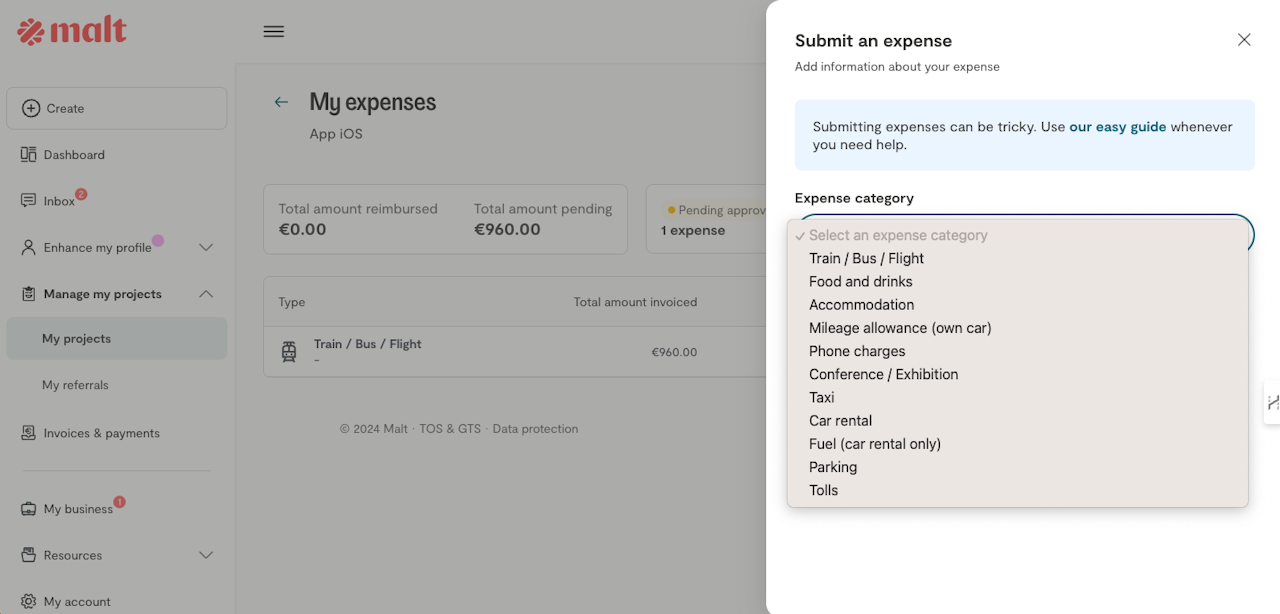Click the back arrow beside My expenses

pyautogui.click(x=281, y=102)
